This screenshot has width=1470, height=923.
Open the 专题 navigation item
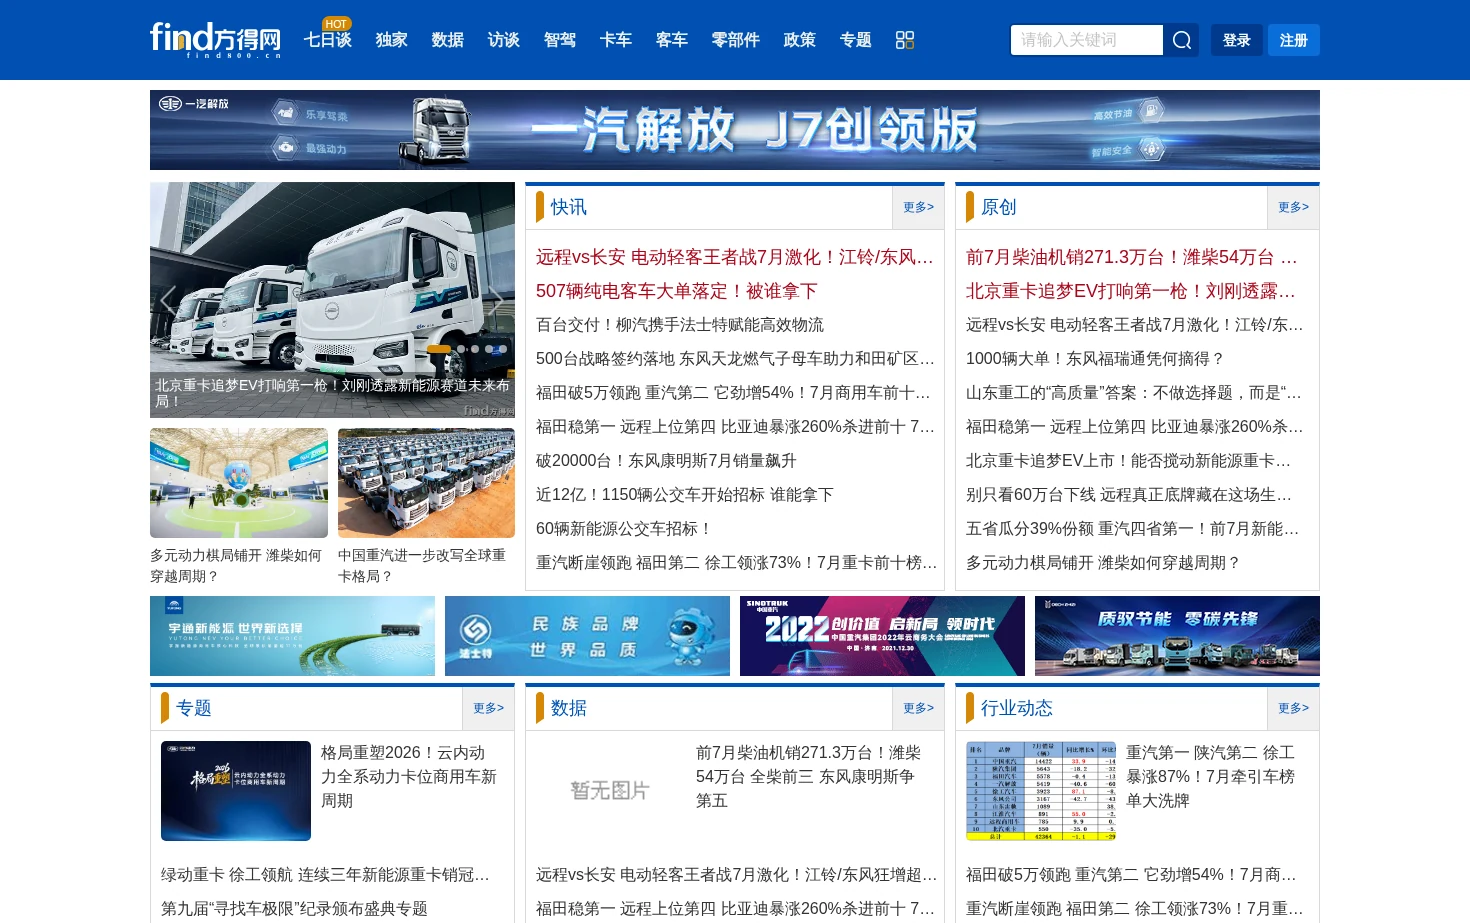point(856,40)
